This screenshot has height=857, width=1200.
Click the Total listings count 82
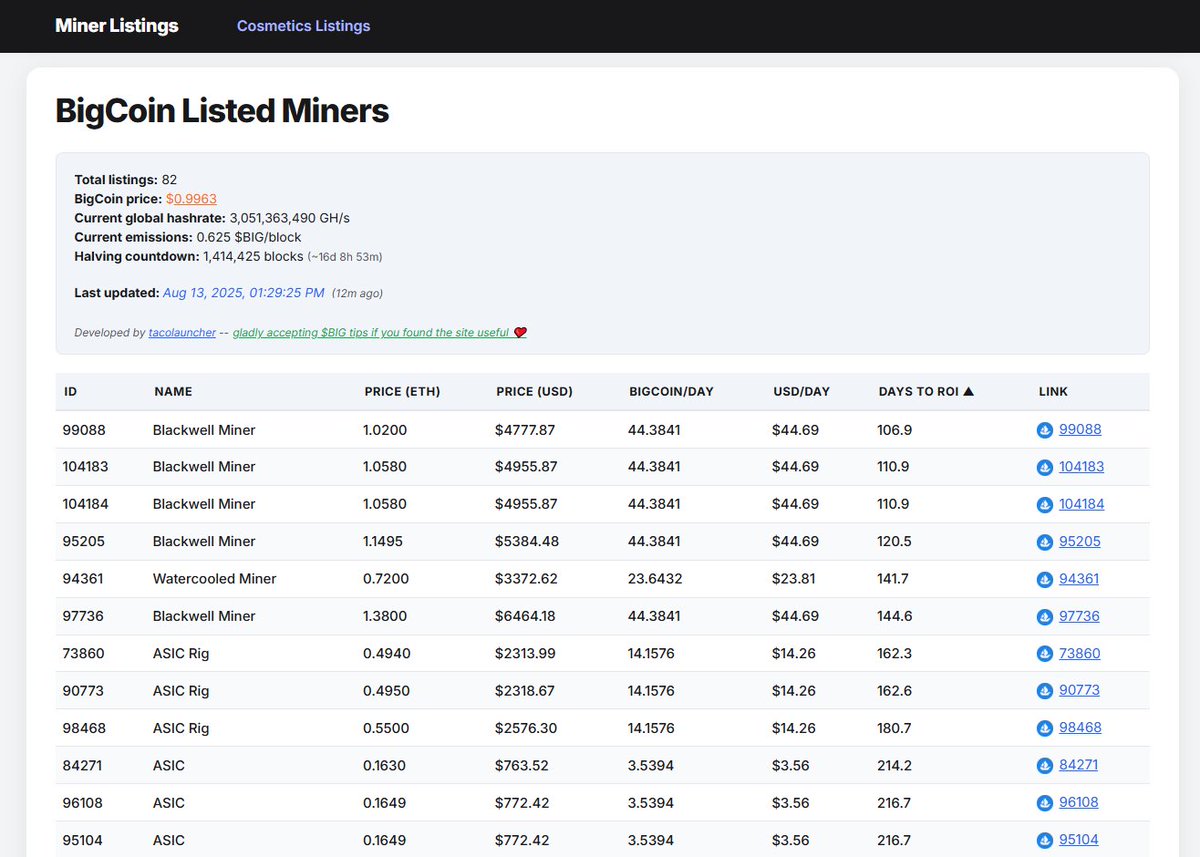(x=169, y=180)
